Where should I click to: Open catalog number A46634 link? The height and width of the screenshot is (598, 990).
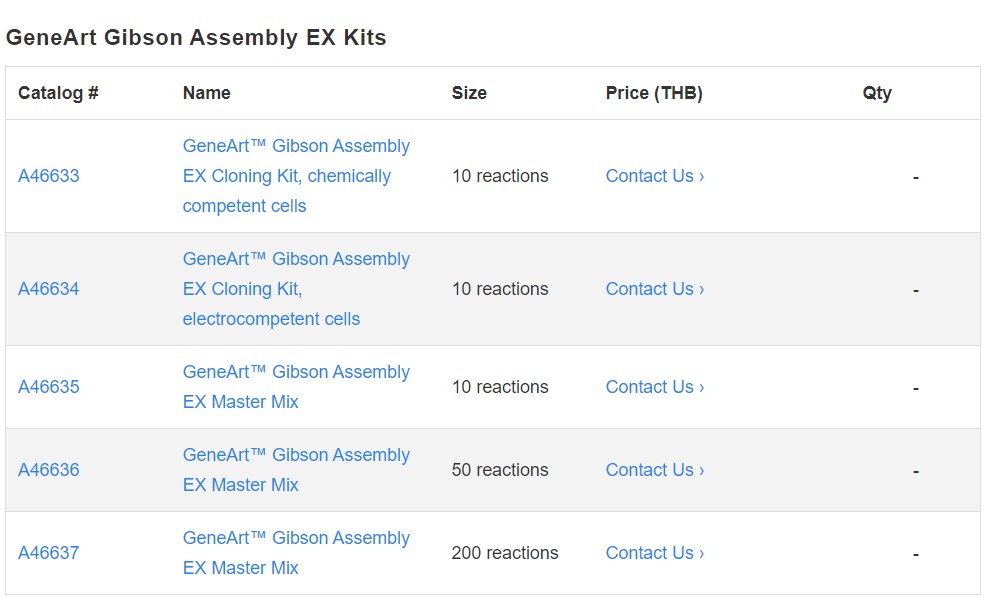point(49,289)
